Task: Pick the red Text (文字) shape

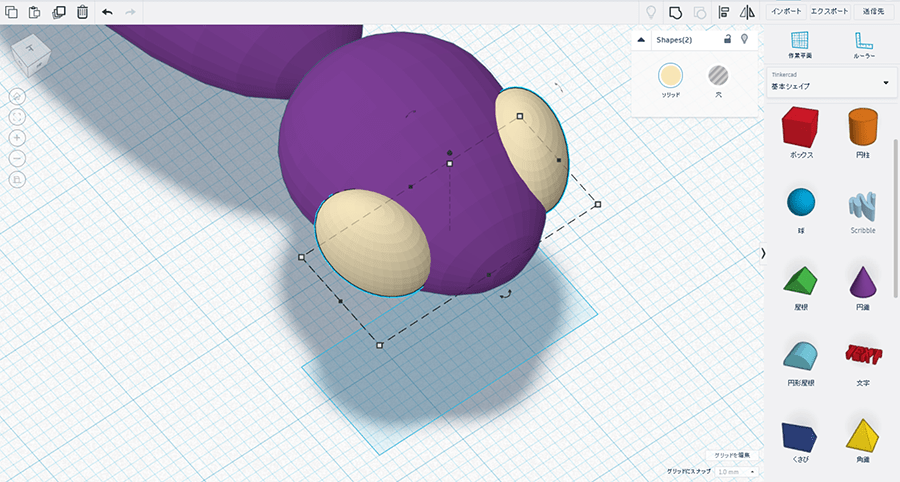Action: tap(863, 363)
